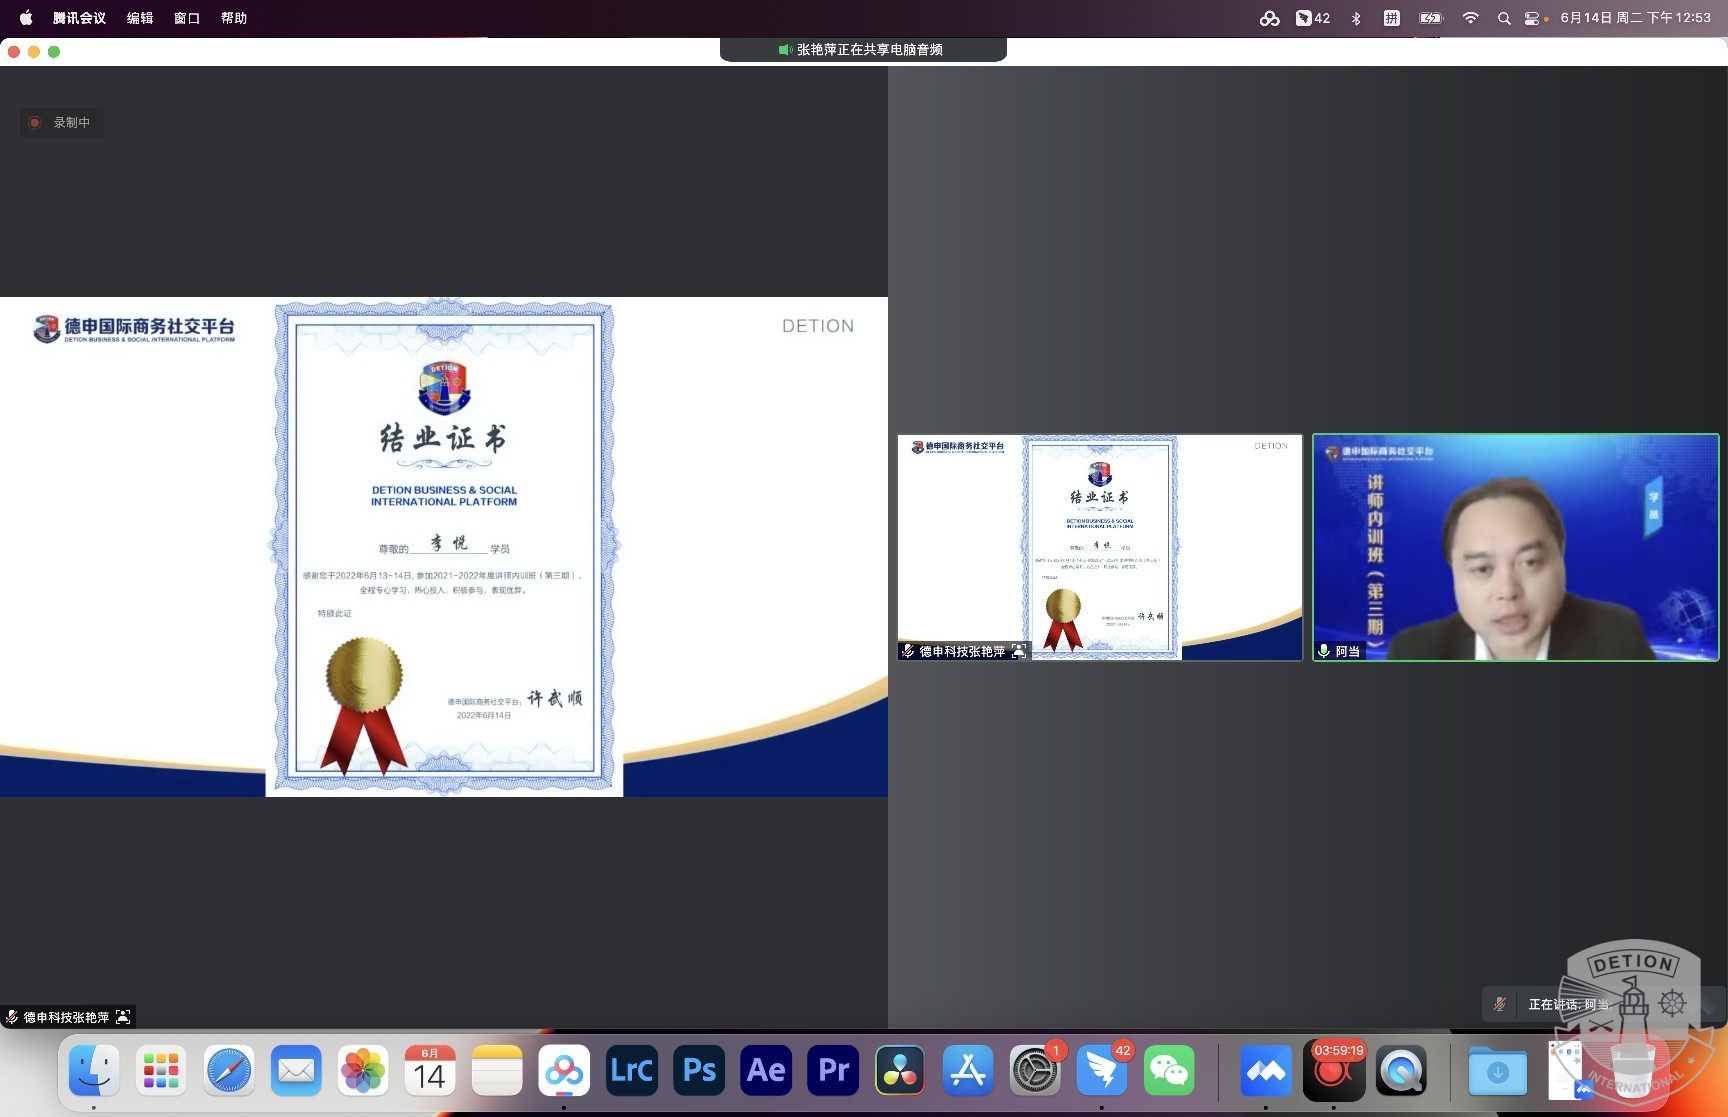The image size is (1728, 1117).
Task: Click the 德申科技张艳萍 name label at bottom left
Action: (66, 1017)
